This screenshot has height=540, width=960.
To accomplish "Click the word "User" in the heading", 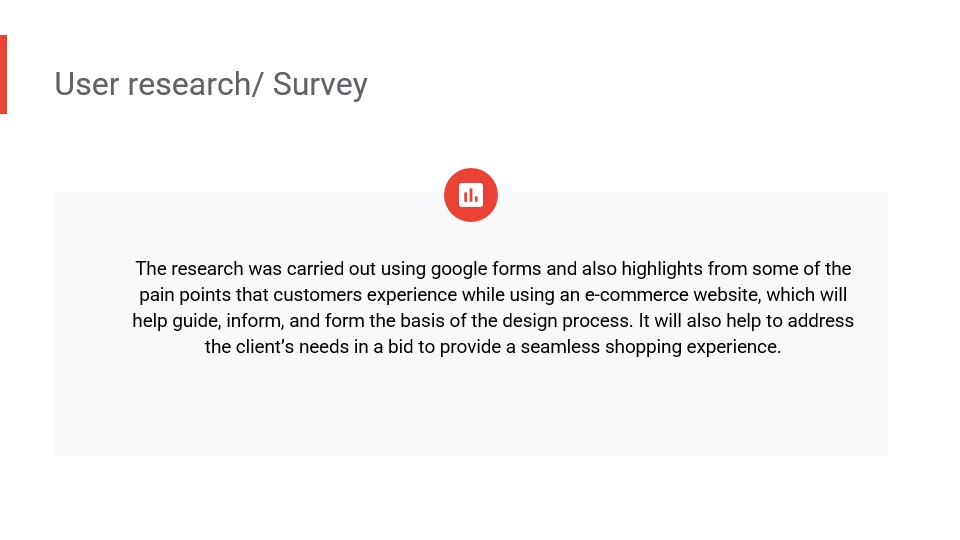I will 87,84.
